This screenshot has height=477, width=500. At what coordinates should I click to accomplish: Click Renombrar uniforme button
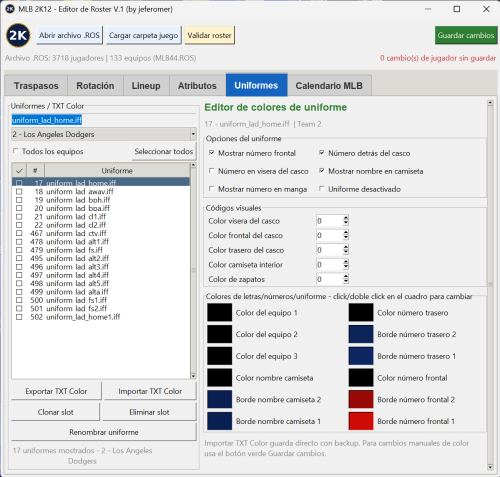tap(104, 432)
